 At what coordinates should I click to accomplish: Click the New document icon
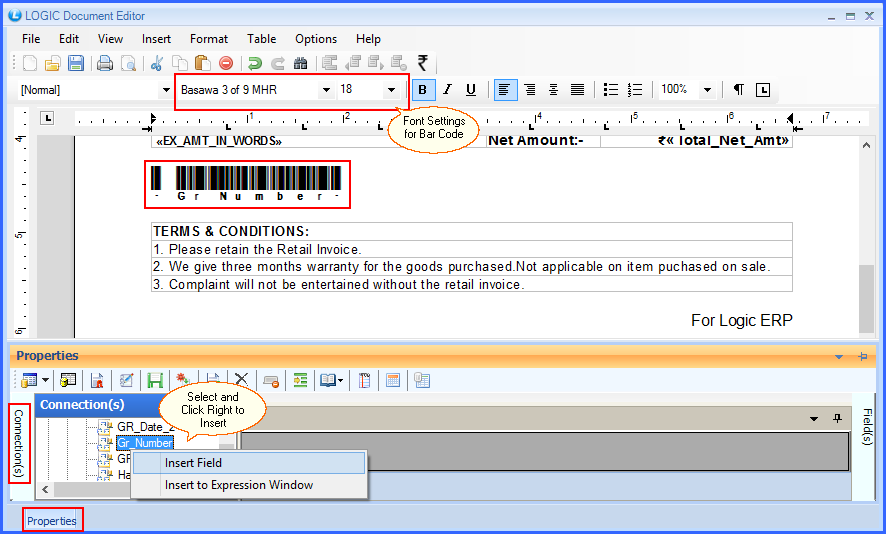click(x=30, y=63)
